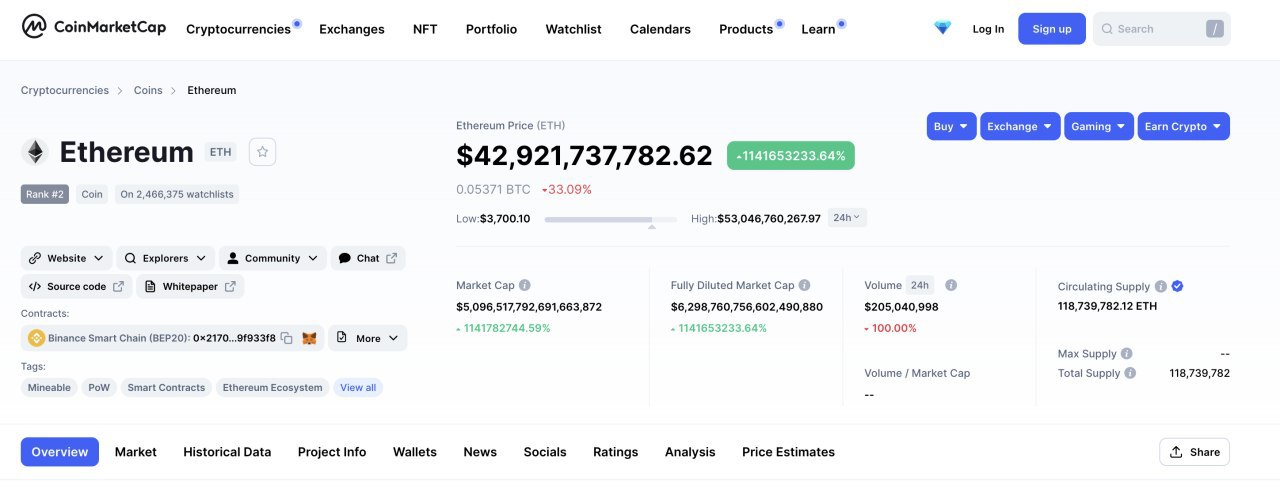This screenshot has height=496, width=1280.
Task: Click the Ethereum Ecosystem tag
Action: pos(272,387)
